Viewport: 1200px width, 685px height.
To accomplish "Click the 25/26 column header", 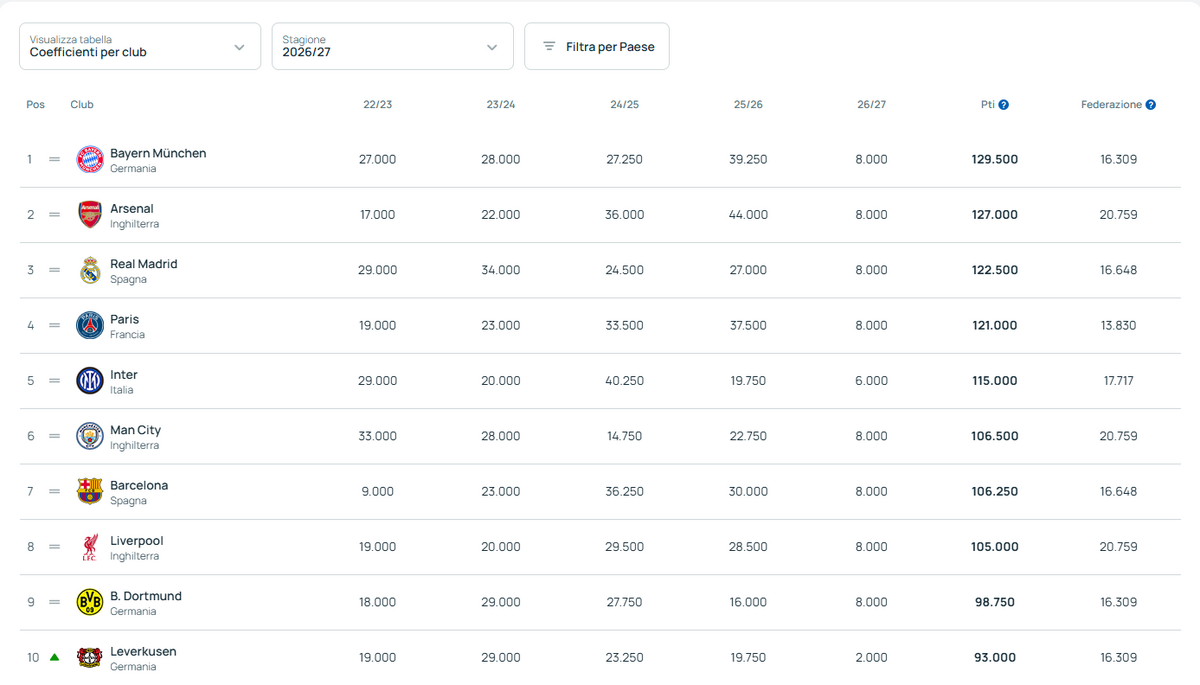I will [x=748, y=104].
